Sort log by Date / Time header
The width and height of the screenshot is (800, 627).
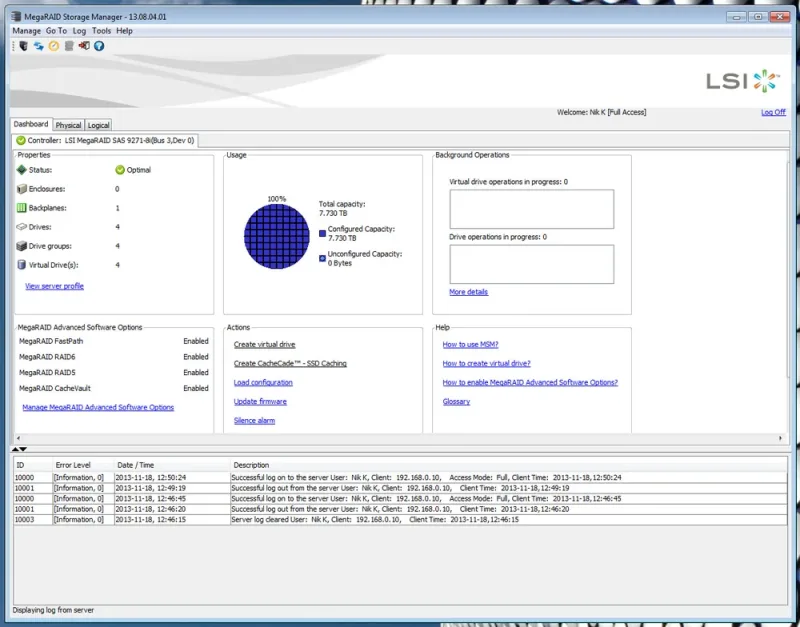pos(172,465)
